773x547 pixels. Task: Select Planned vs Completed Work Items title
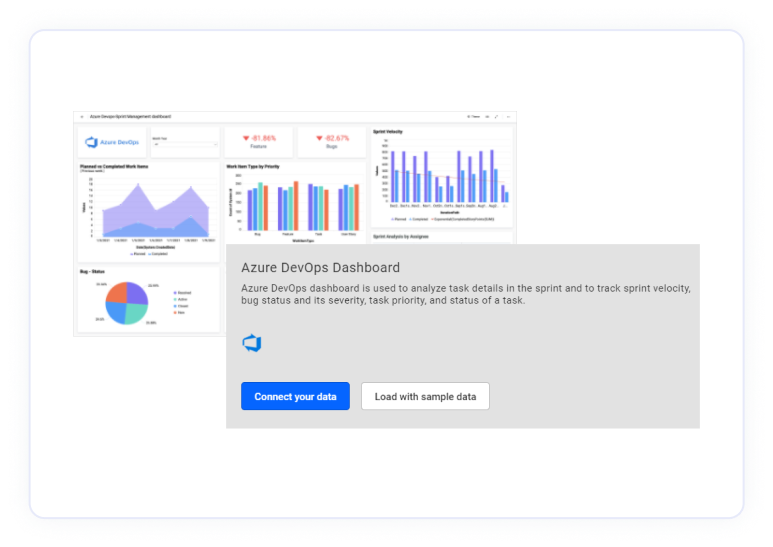pos(114,167)
